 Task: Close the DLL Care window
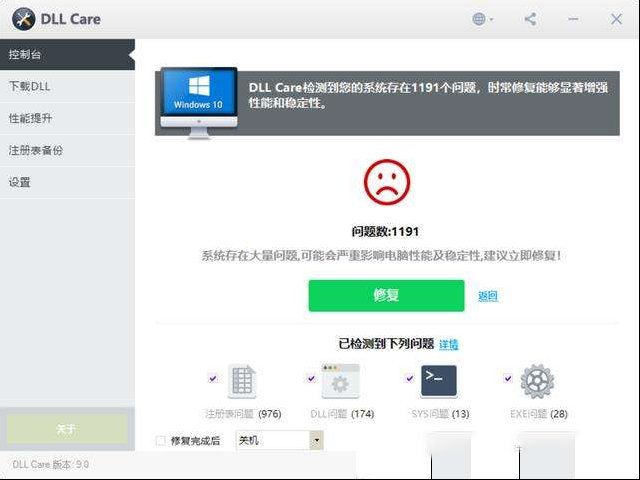click(616, 19)
